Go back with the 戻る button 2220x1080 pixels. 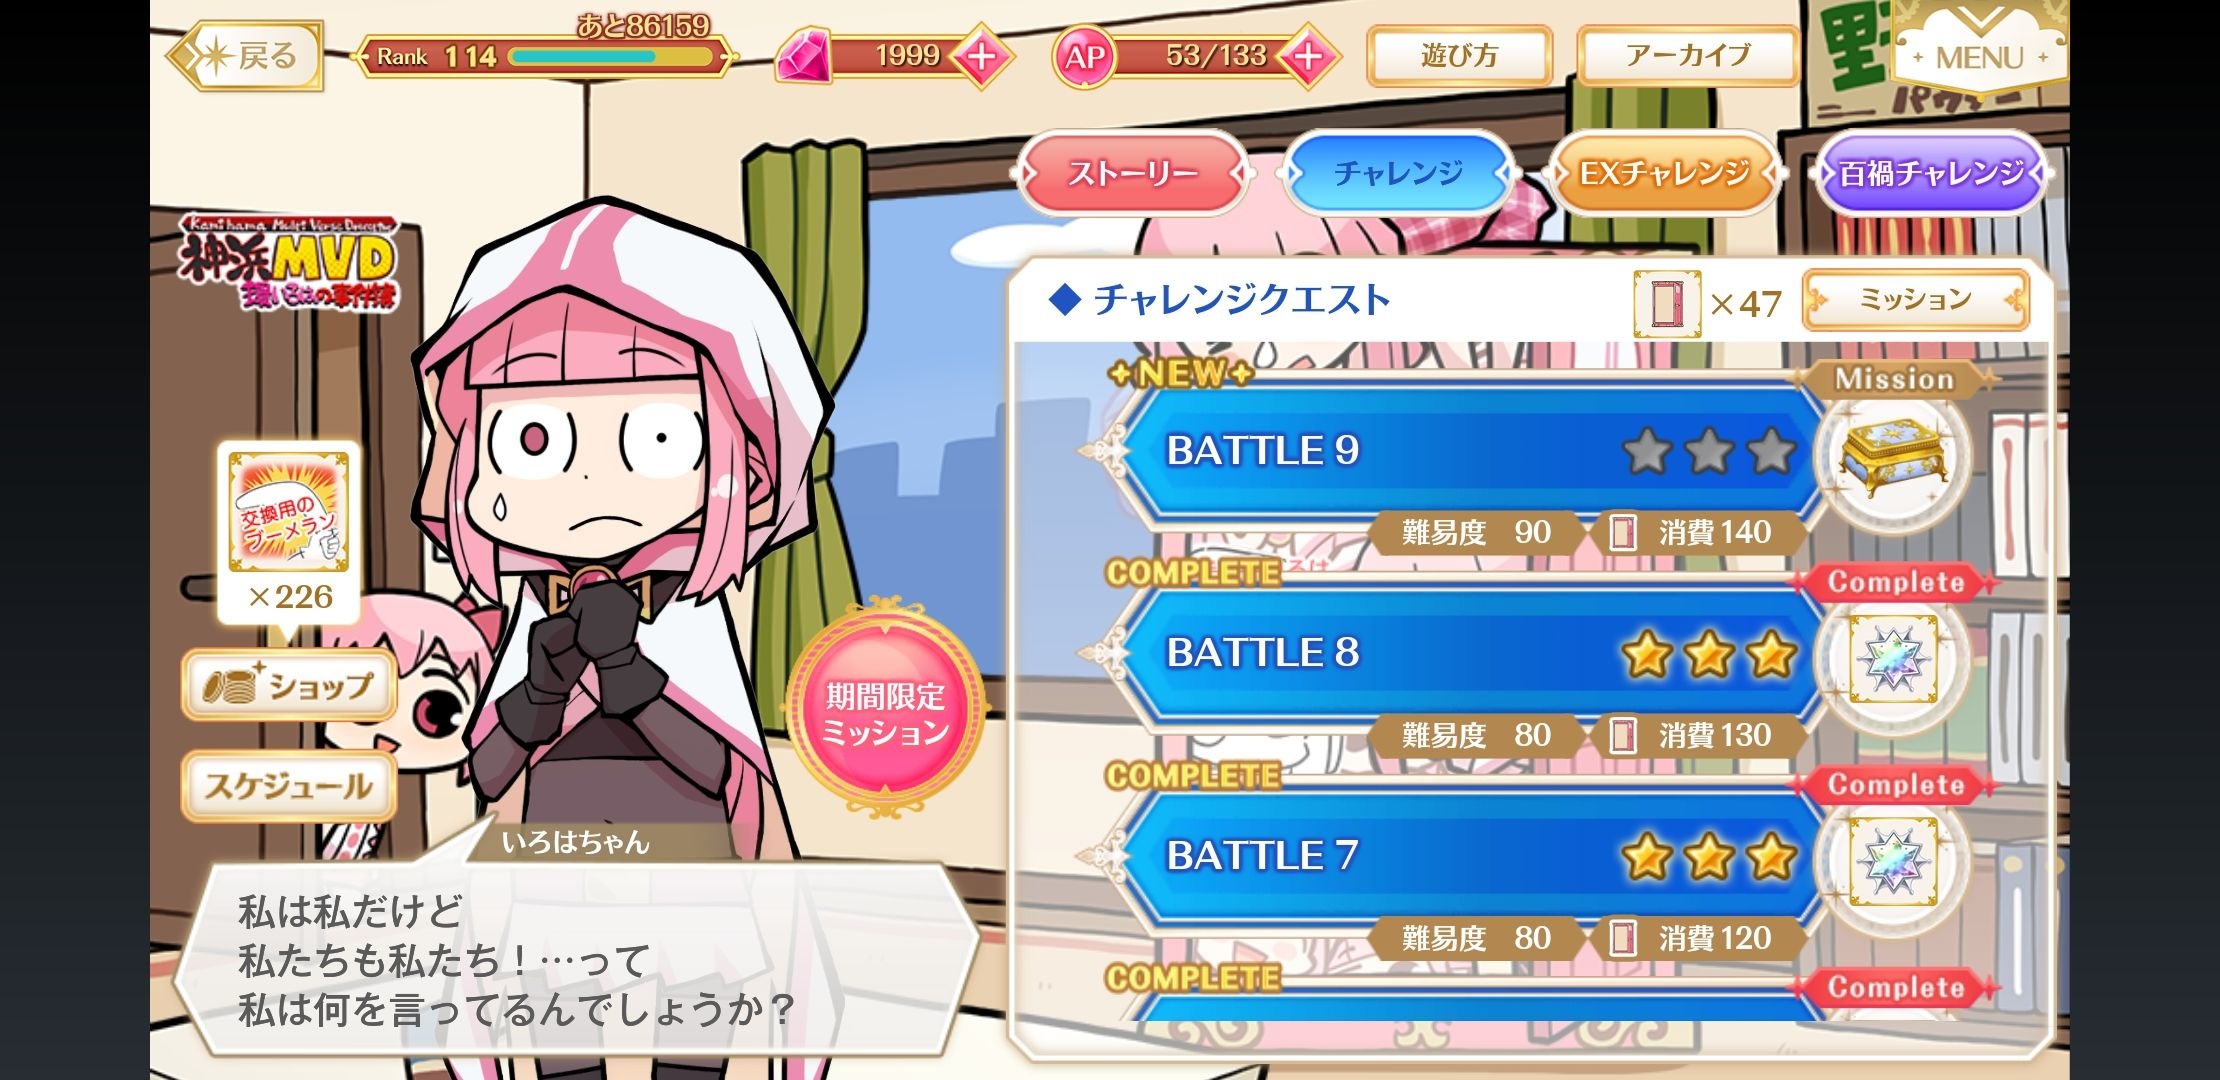point(245,56)
